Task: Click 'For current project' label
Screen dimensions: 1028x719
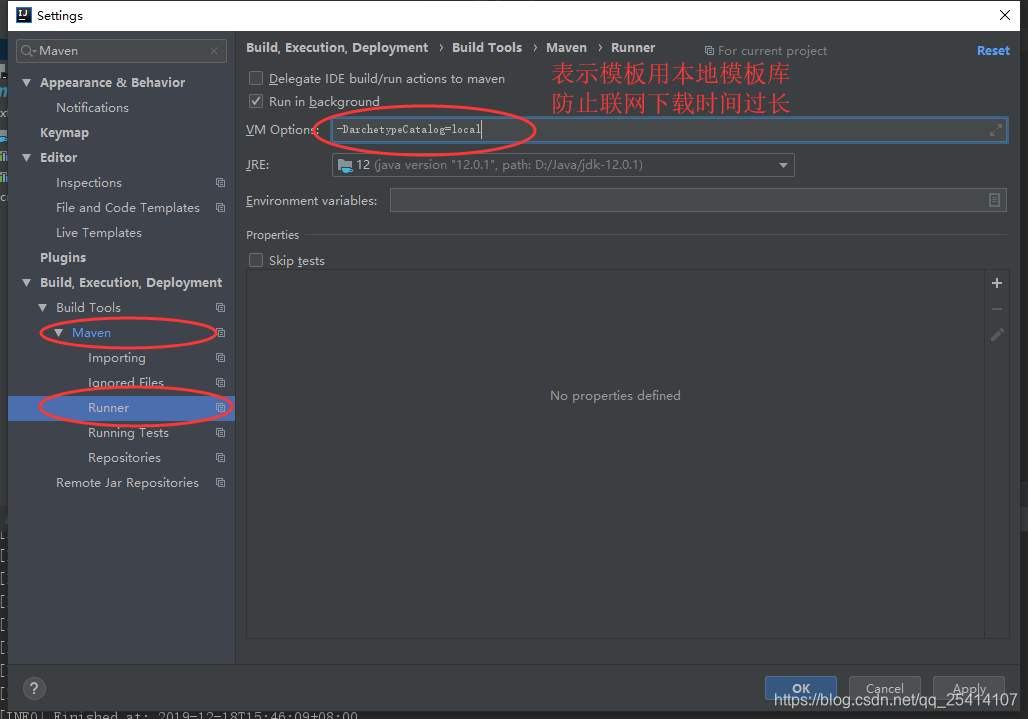Action: click(x=772, y=50)
